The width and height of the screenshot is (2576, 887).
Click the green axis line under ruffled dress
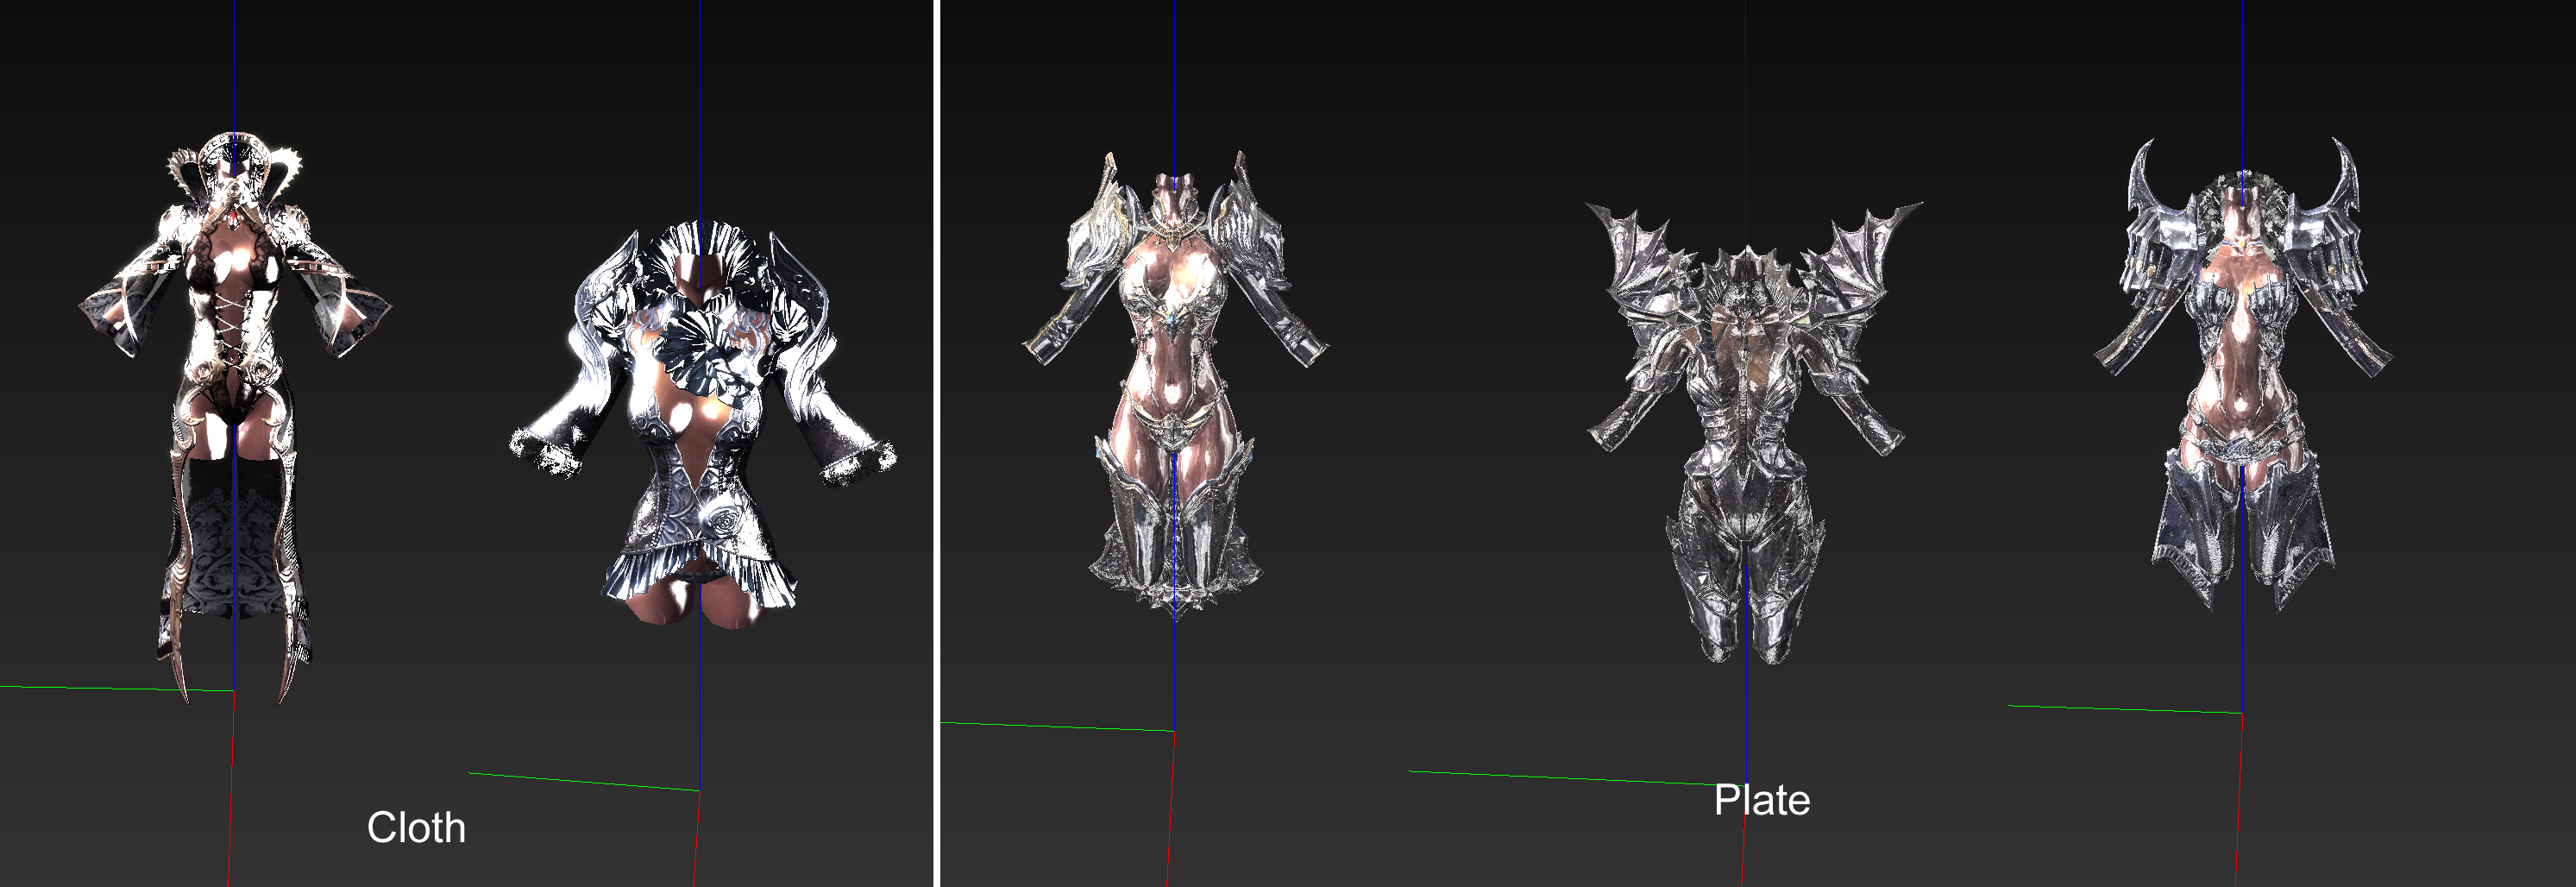point(584,782)
